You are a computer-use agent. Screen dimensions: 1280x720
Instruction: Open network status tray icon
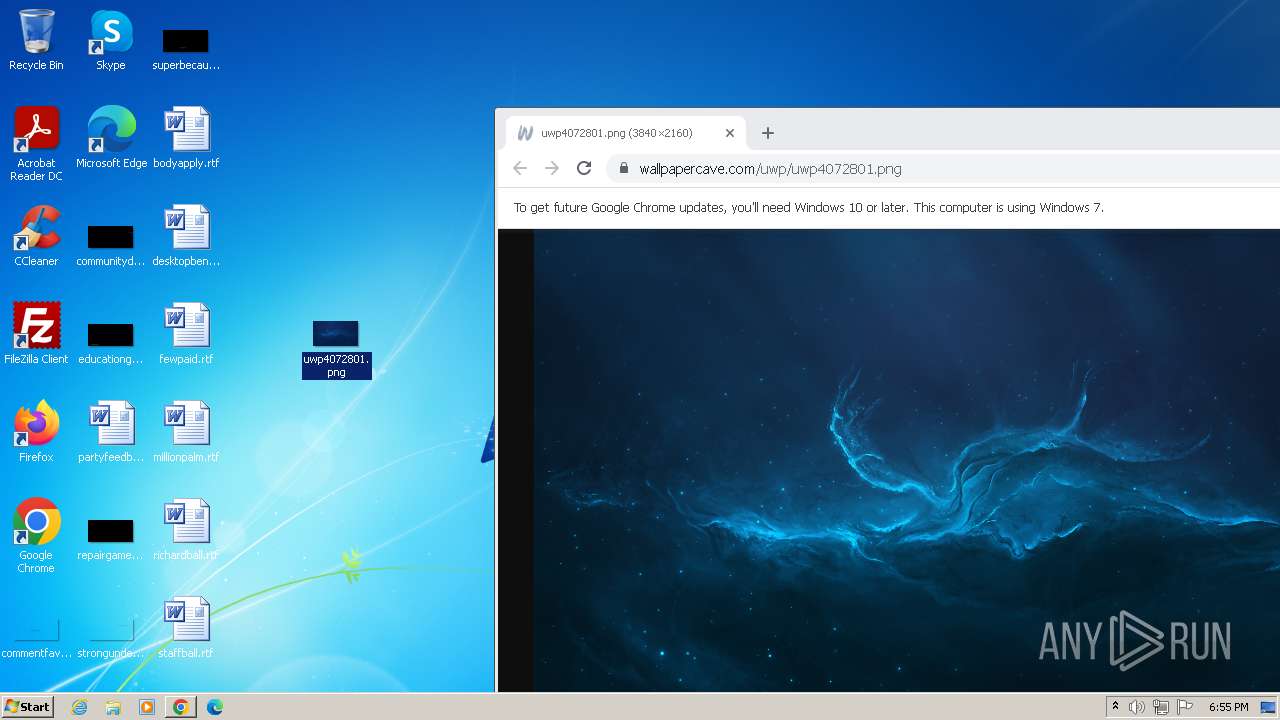click(x=1161, y=707)
